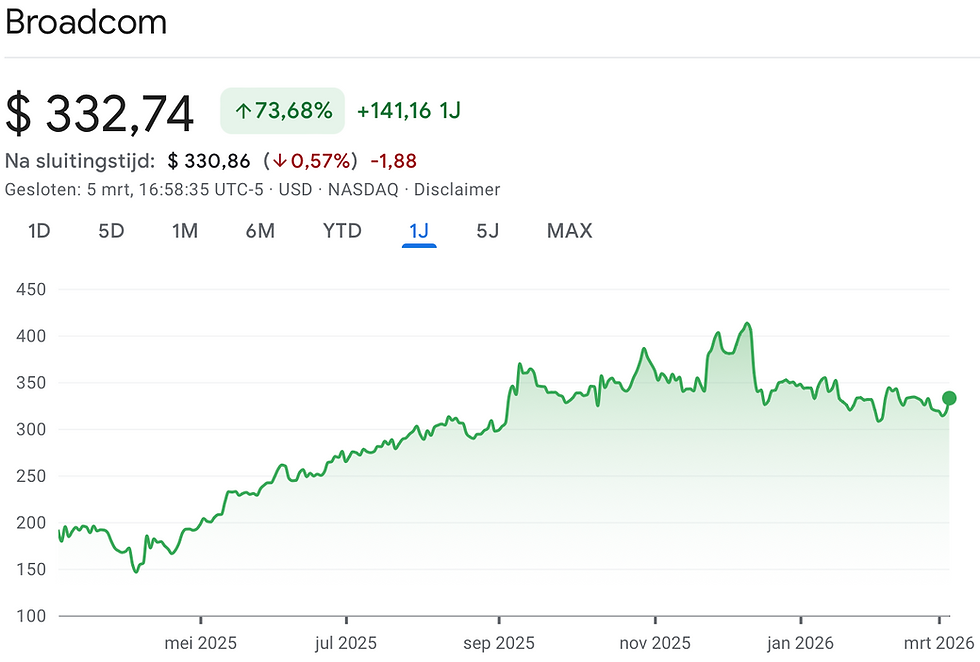Switch to the 5D range tab
This screenshot has height=662, width=980.
pos(111,231)
